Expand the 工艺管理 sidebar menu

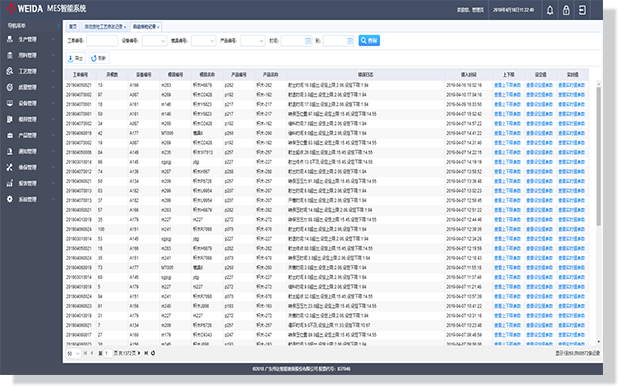tap(31, 71)
